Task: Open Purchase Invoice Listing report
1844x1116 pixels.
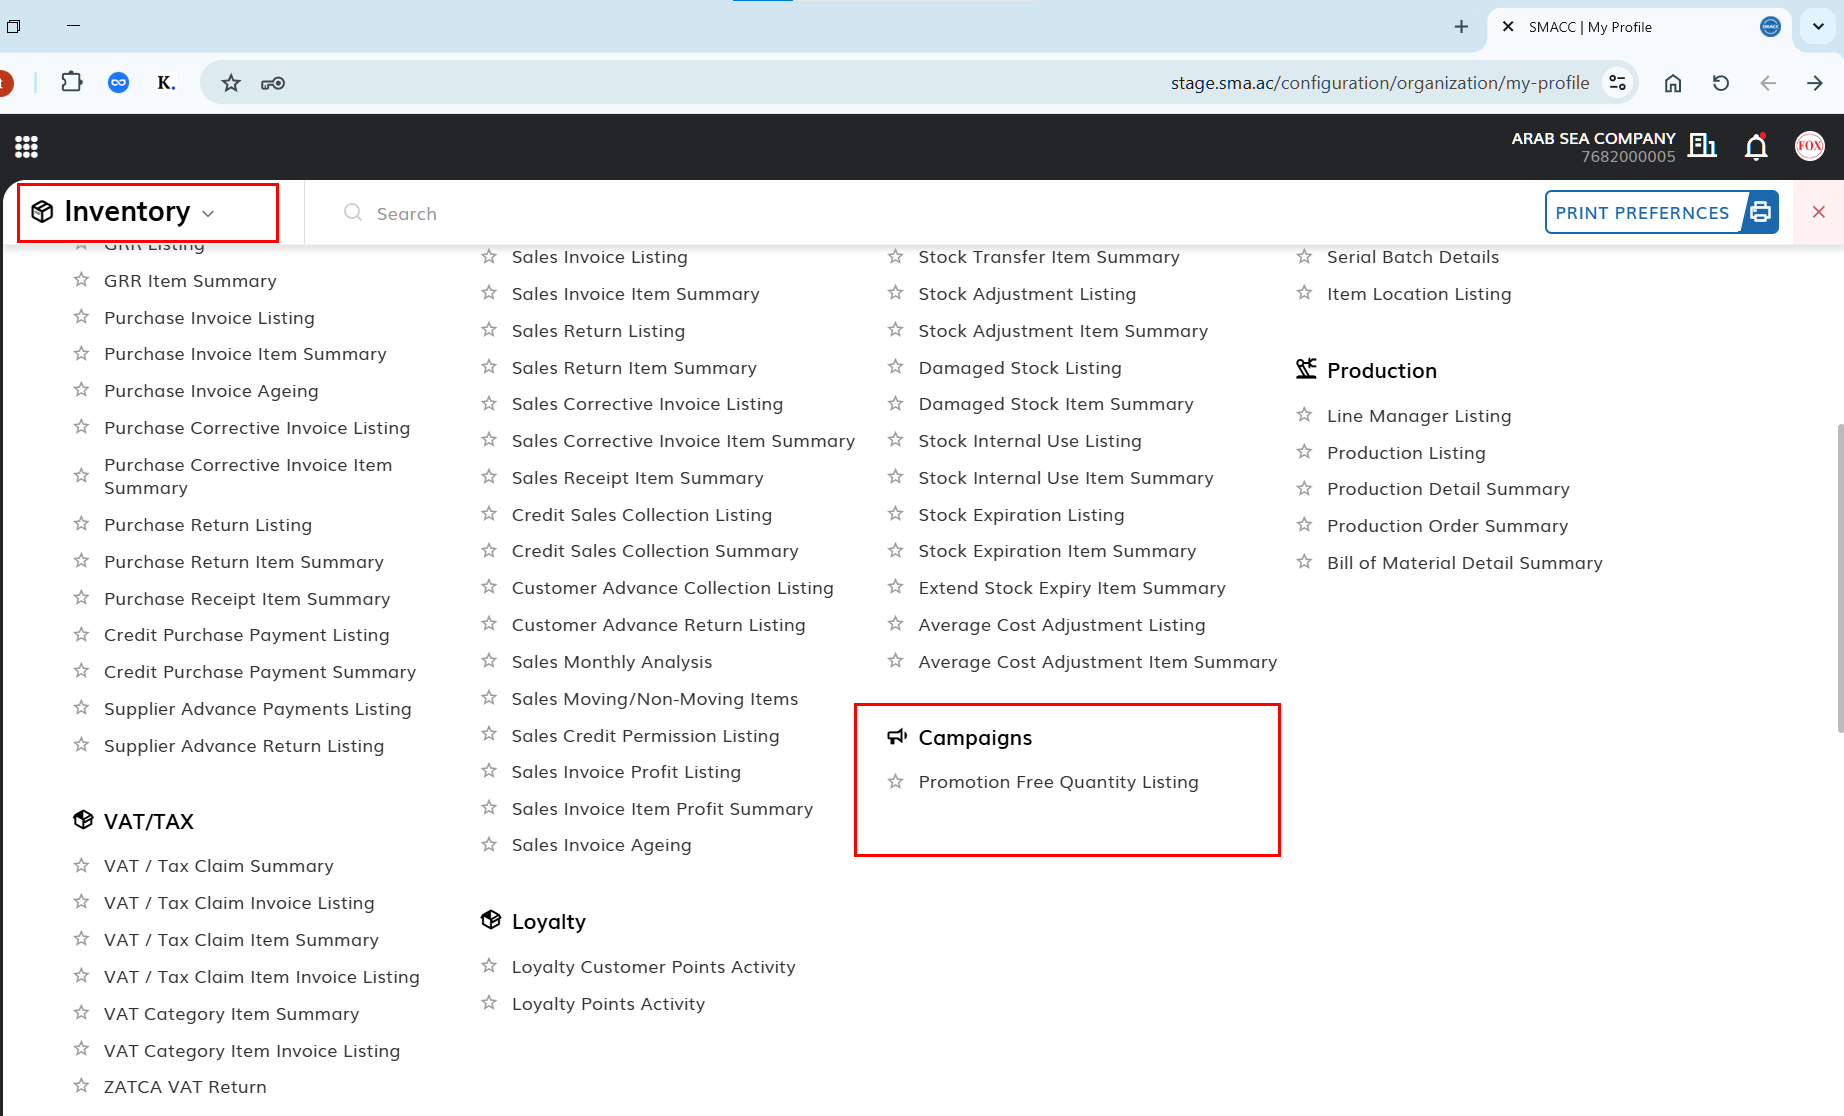Action: click(x=209, y=318)
